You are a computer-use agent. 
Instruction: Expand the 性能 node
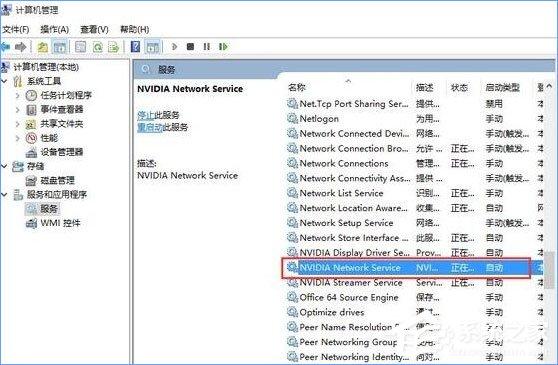pos(18,138)
